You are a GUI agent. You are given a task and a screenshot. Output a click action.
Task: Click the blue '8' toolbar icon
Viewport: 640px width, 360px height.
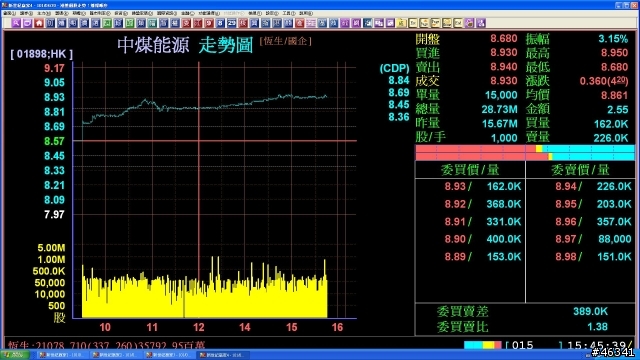pos(220,23)
